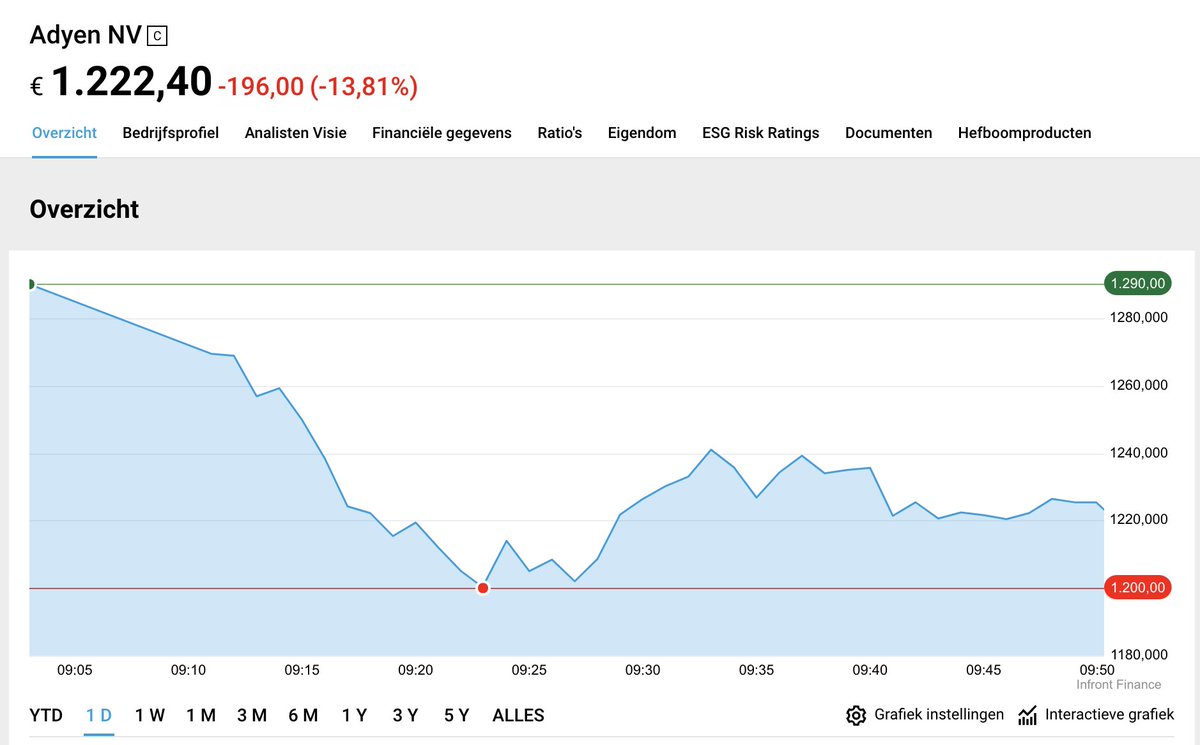Open the Documenten tab
1200x745 pixels.
(889, 132)
